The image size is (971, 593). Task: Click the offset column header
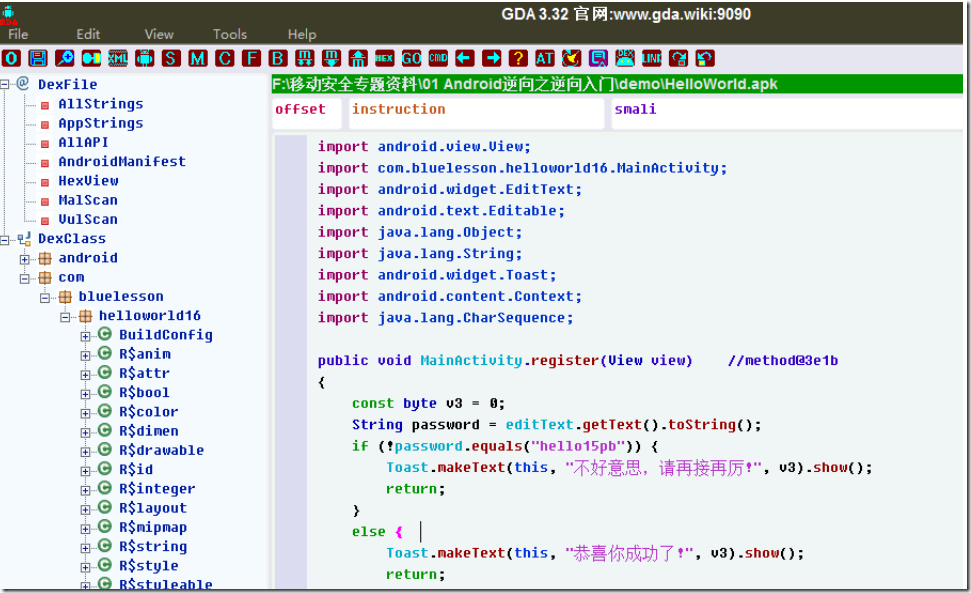click(x=307, y=113)
